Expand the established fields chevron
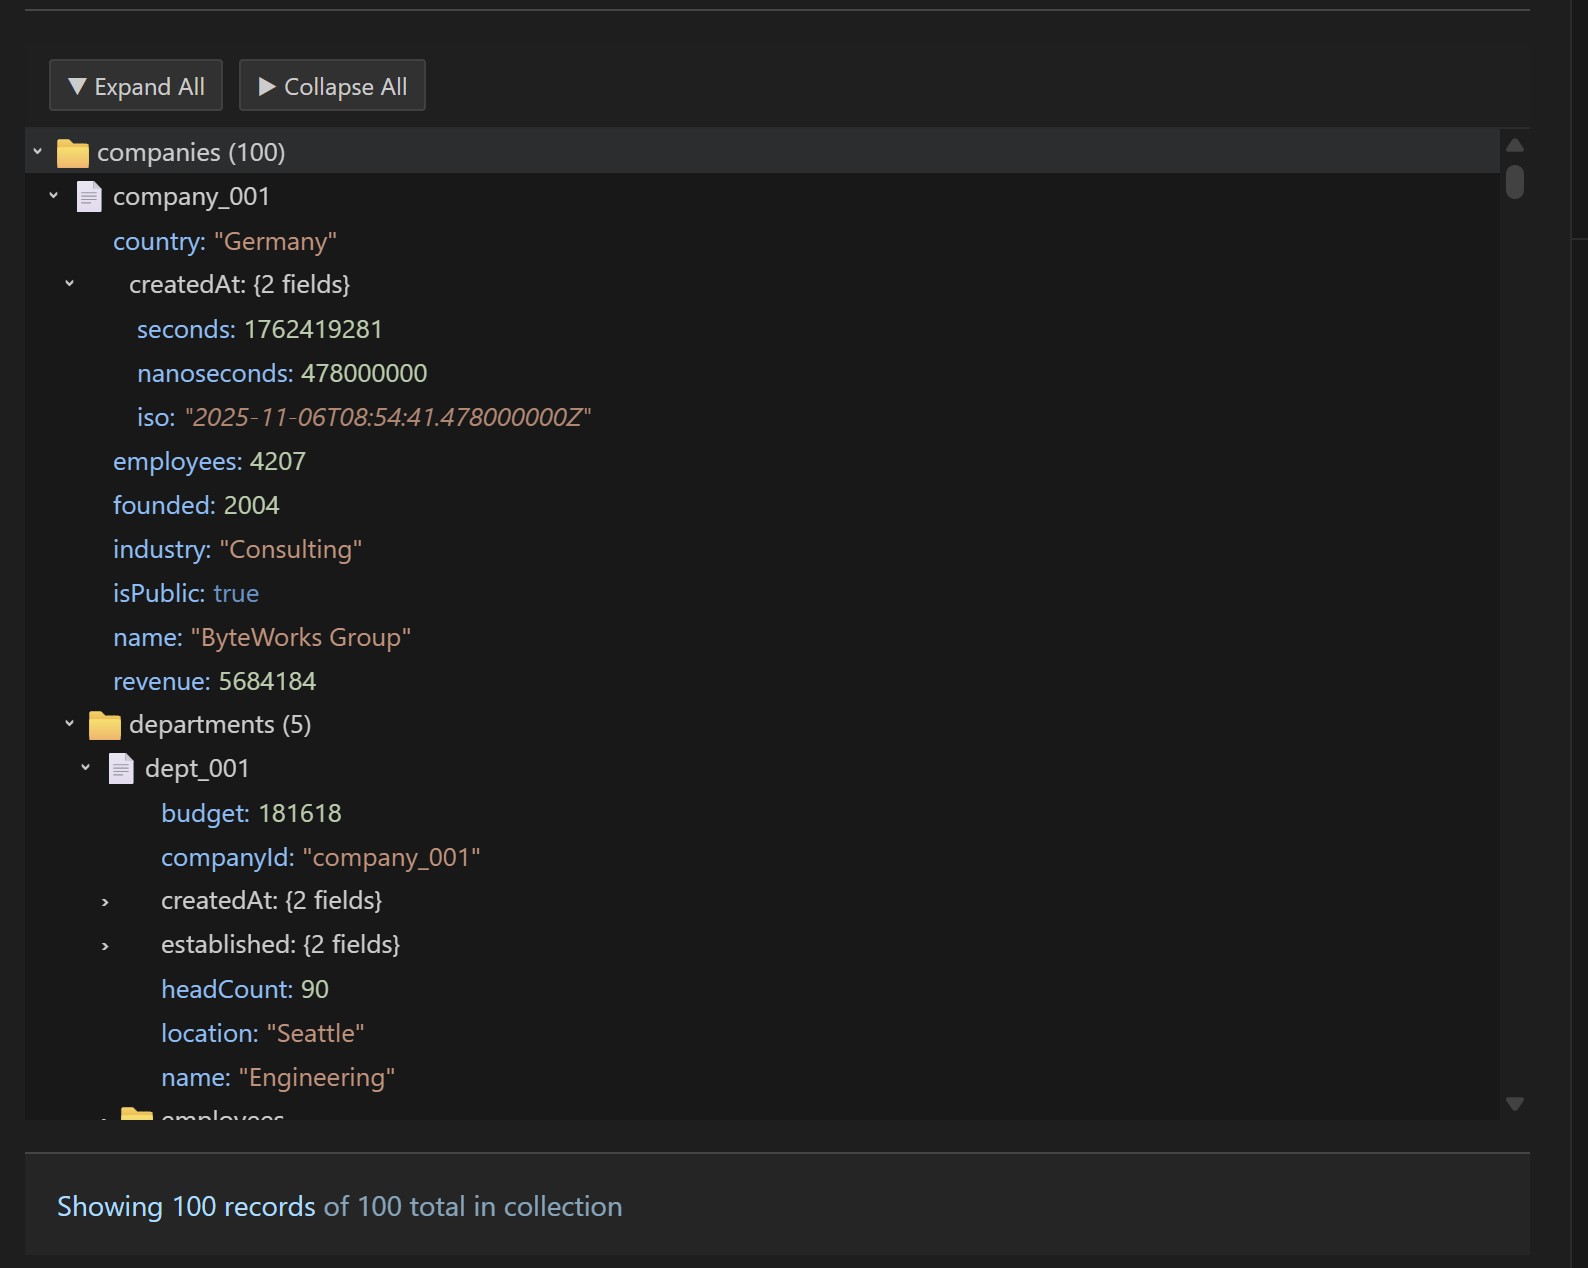The height and width of the screenshot is (1268, 1588). [x=105, y=946]
